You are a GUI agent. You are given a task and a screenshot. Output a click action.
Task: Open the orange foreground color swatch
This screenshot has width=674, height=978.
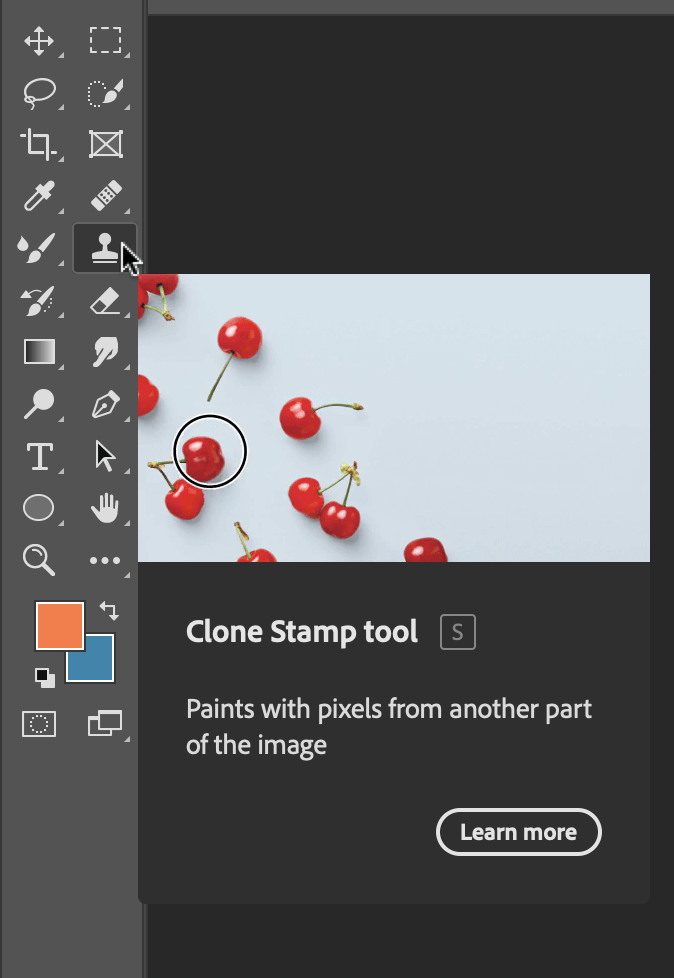point(60,626)
